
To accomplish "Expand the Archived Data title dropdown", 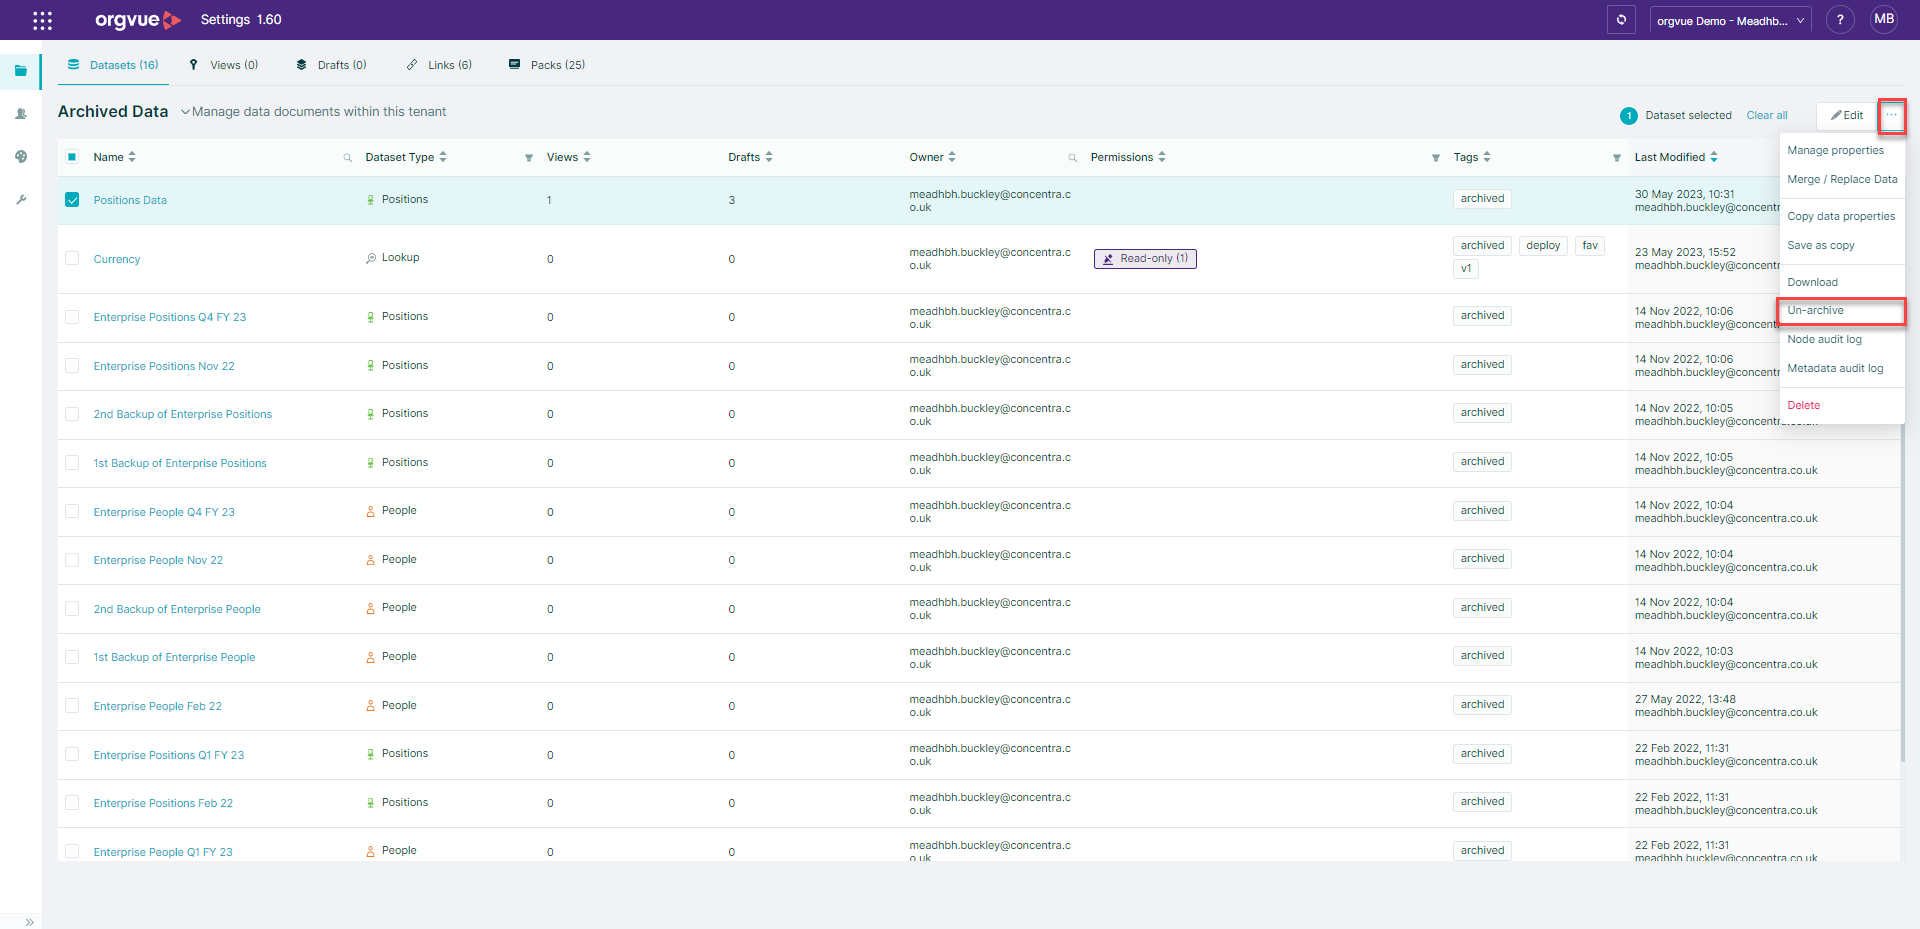I will click(185, 112).
